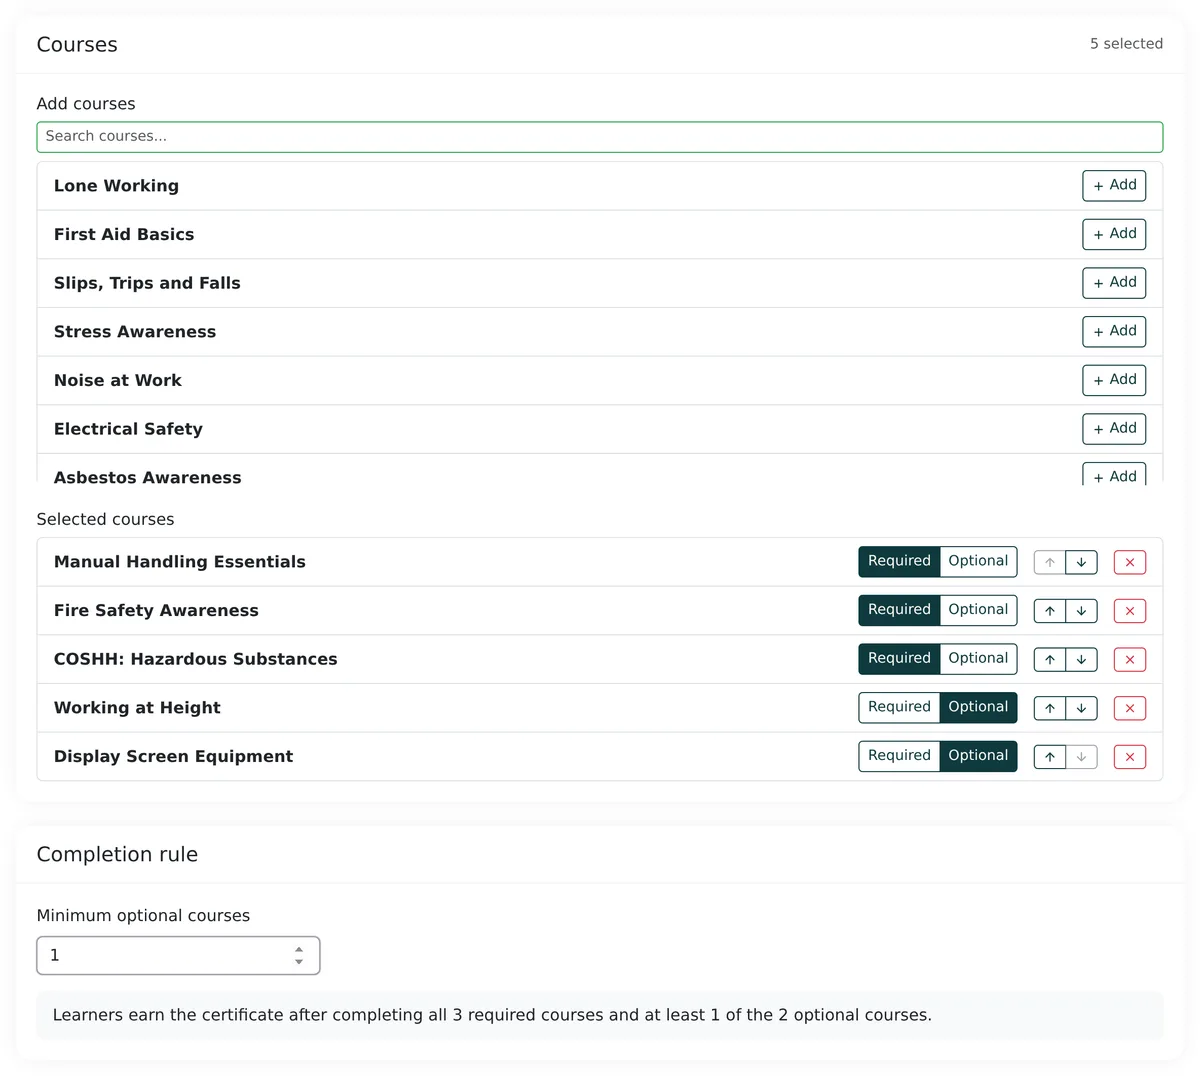Screen dimensions: 1200x1076
Task: Click the Completion rule heading
Action: pos(117,855)
